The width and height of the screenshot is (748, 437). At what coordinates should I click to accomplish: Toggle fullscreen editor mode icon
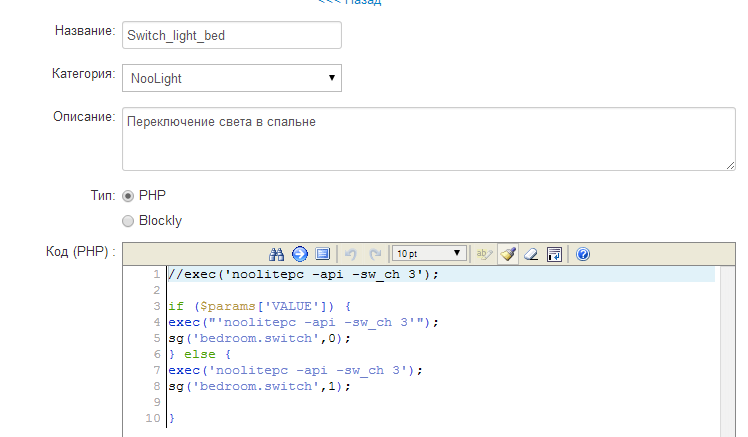point(322,254)
